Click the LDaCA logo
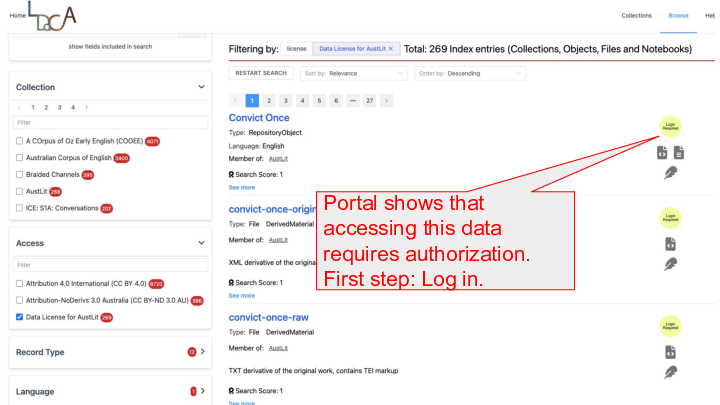 pyautogui.click(x=52, y=16)
